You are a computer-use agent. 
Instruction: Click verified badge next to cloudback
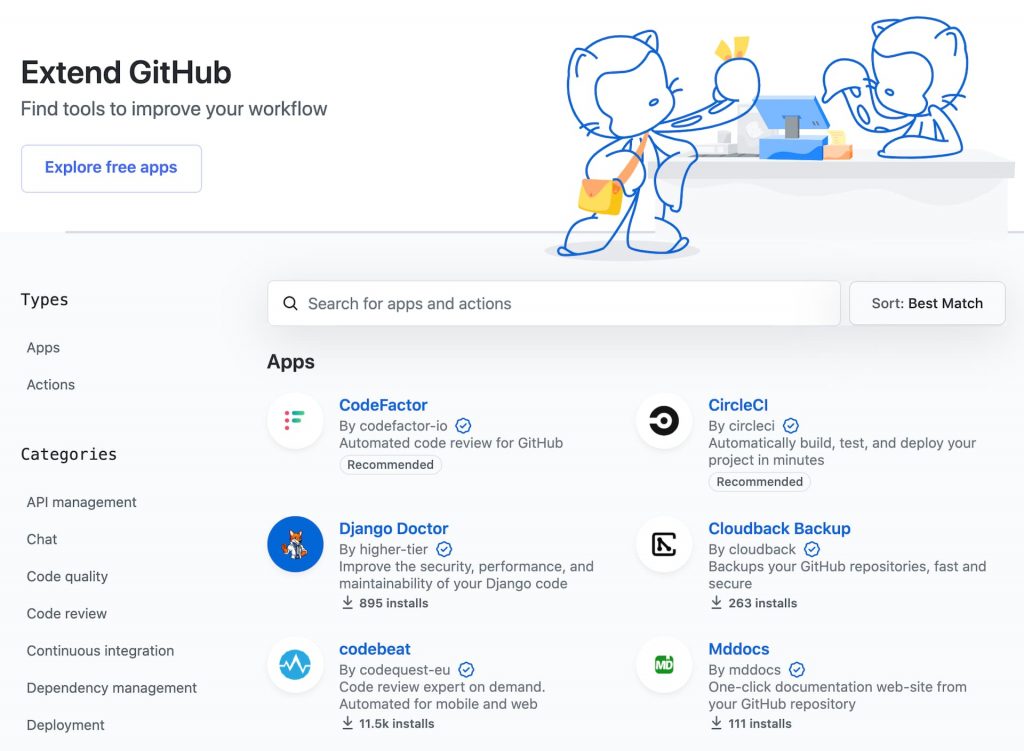(x=812, y=549)
